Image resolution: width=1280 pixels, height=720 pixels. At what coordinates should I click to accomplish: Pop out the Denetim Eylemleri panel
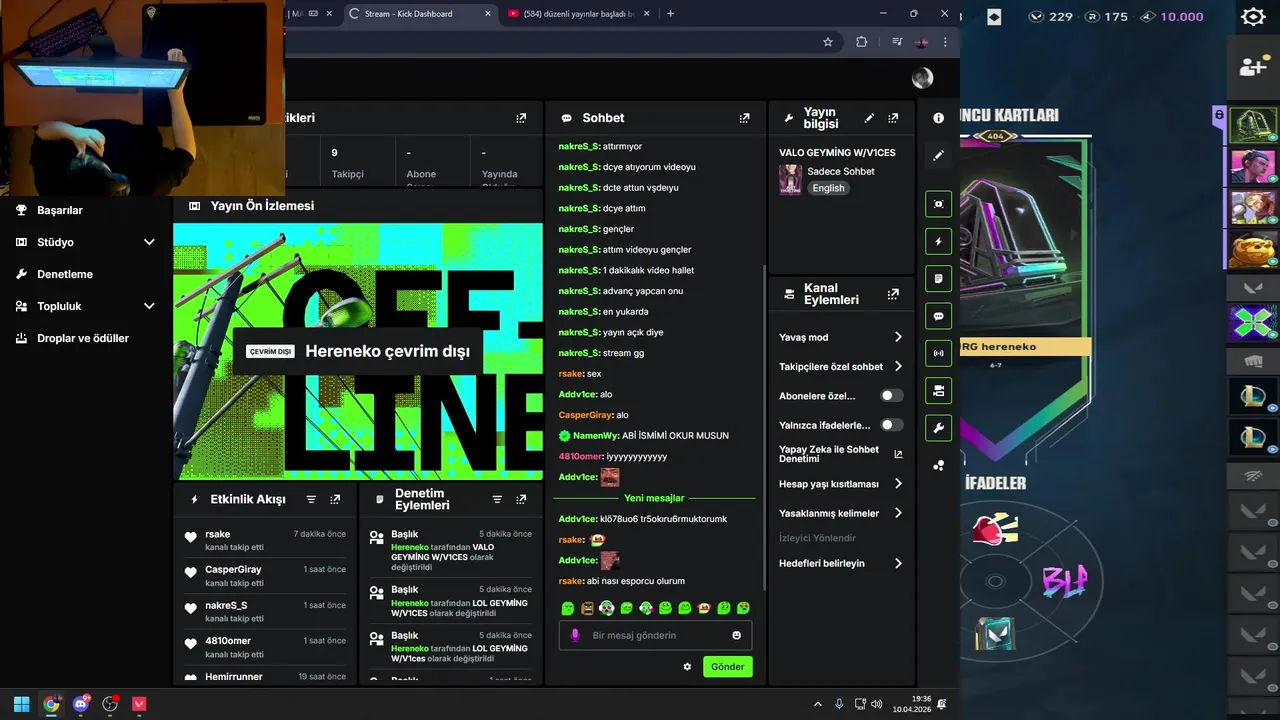tap(521, 499)
